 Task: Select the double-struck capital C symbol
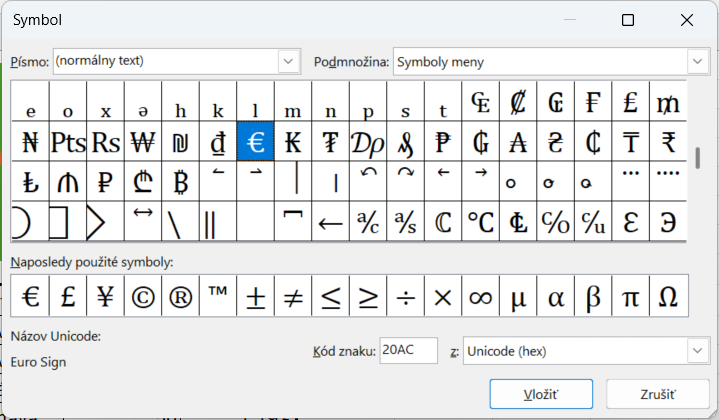443,221
